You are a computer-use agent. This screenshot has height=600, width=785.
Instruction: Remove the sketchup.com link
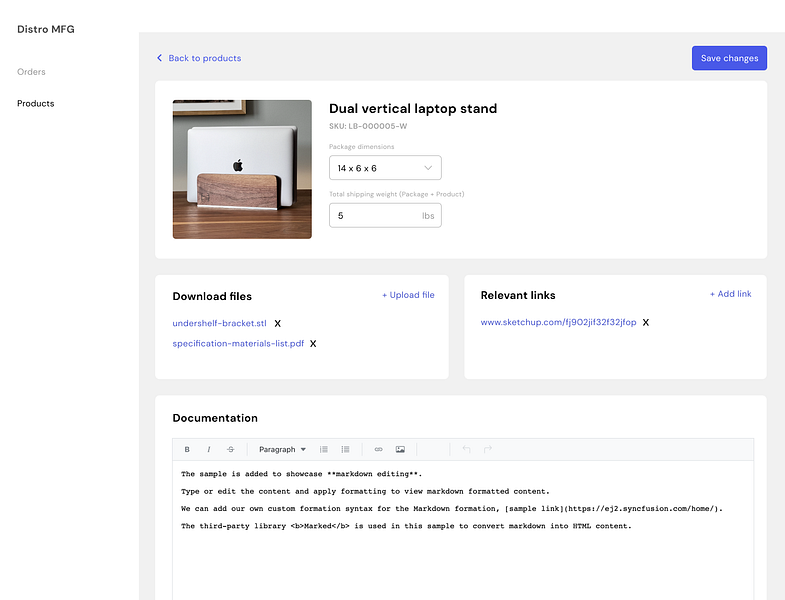(646, 322)
